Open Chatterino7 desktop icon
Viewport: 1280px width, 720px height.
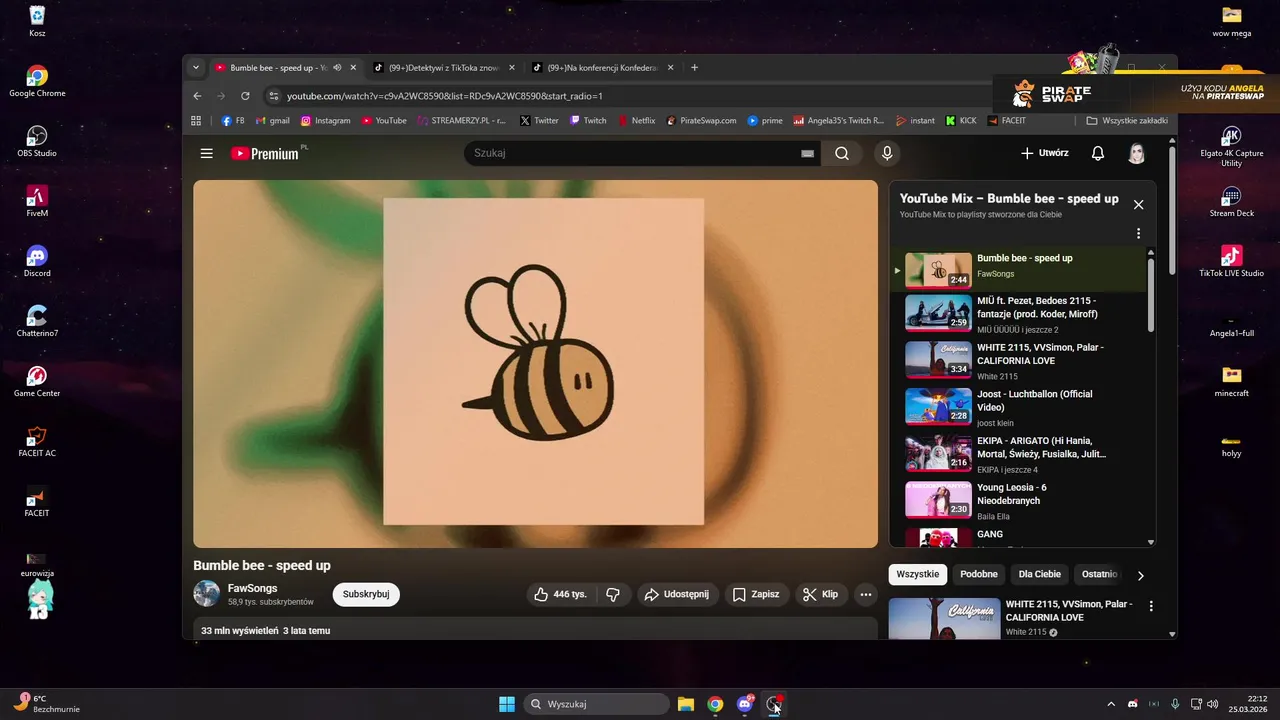pos(37,321)
